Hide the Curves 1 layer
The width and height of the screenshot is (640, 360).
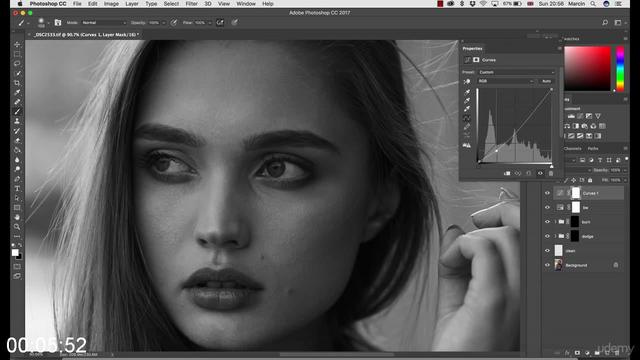(x=547, y=193)
